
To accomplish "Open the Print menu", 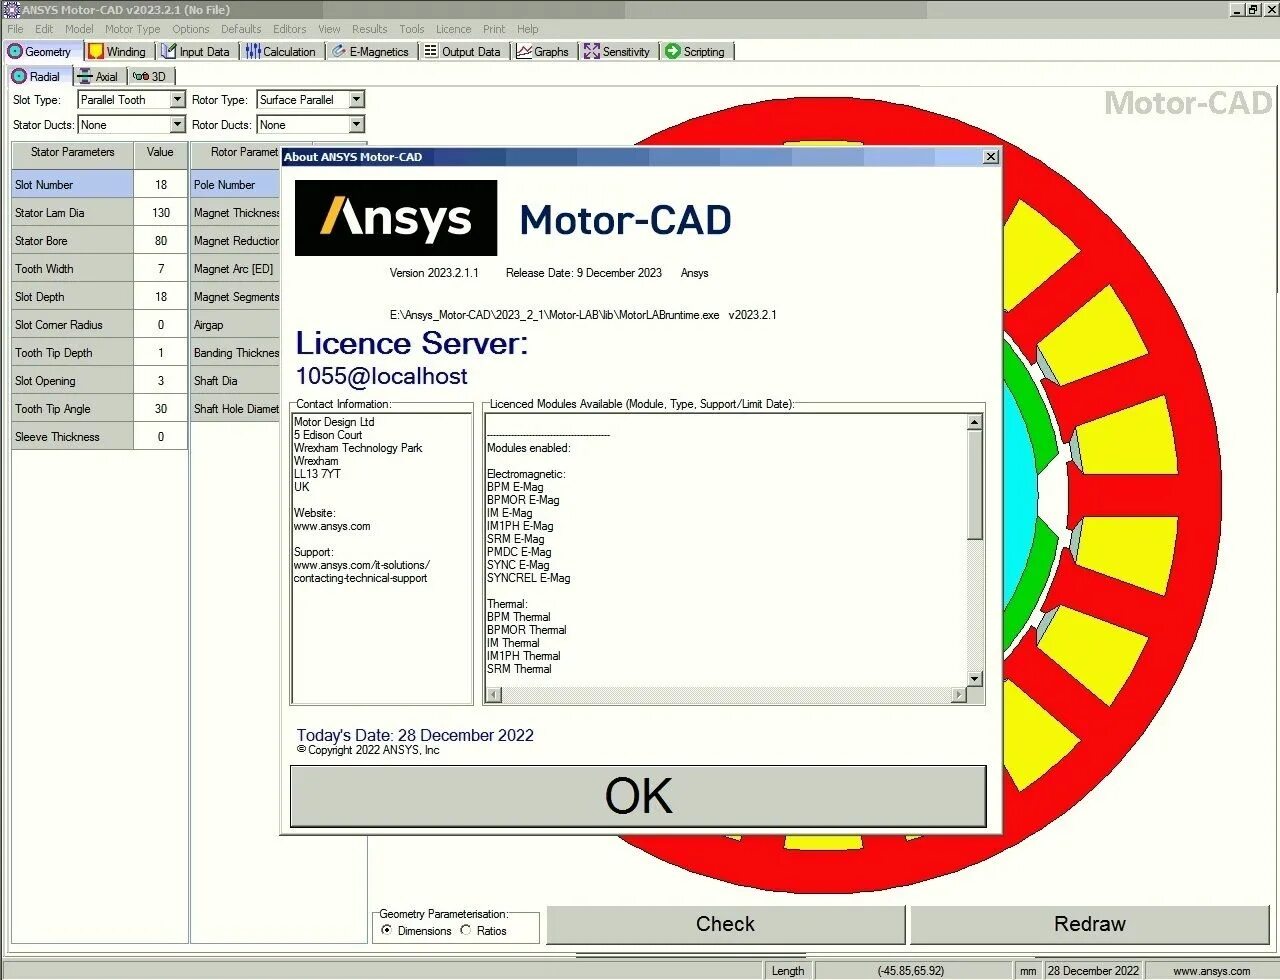I will point(494,29).
